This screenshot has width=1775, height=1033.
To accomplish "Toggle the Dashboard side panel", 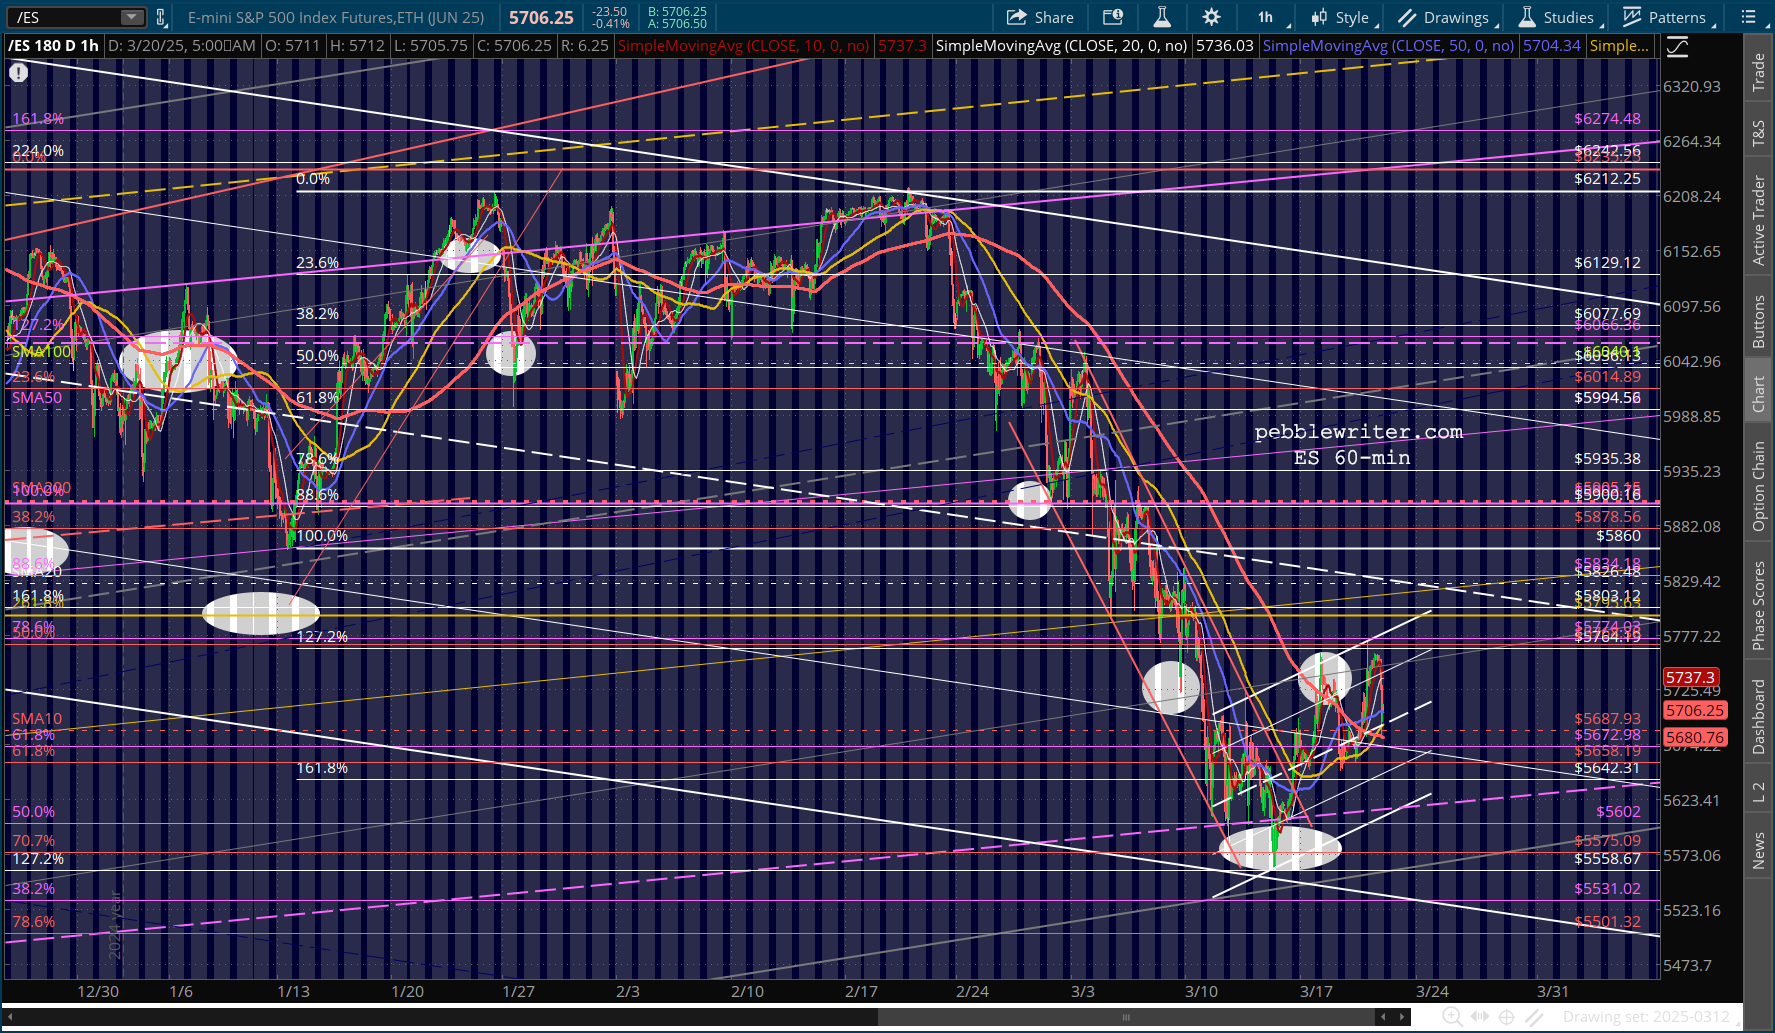I will coord(1758,716).
